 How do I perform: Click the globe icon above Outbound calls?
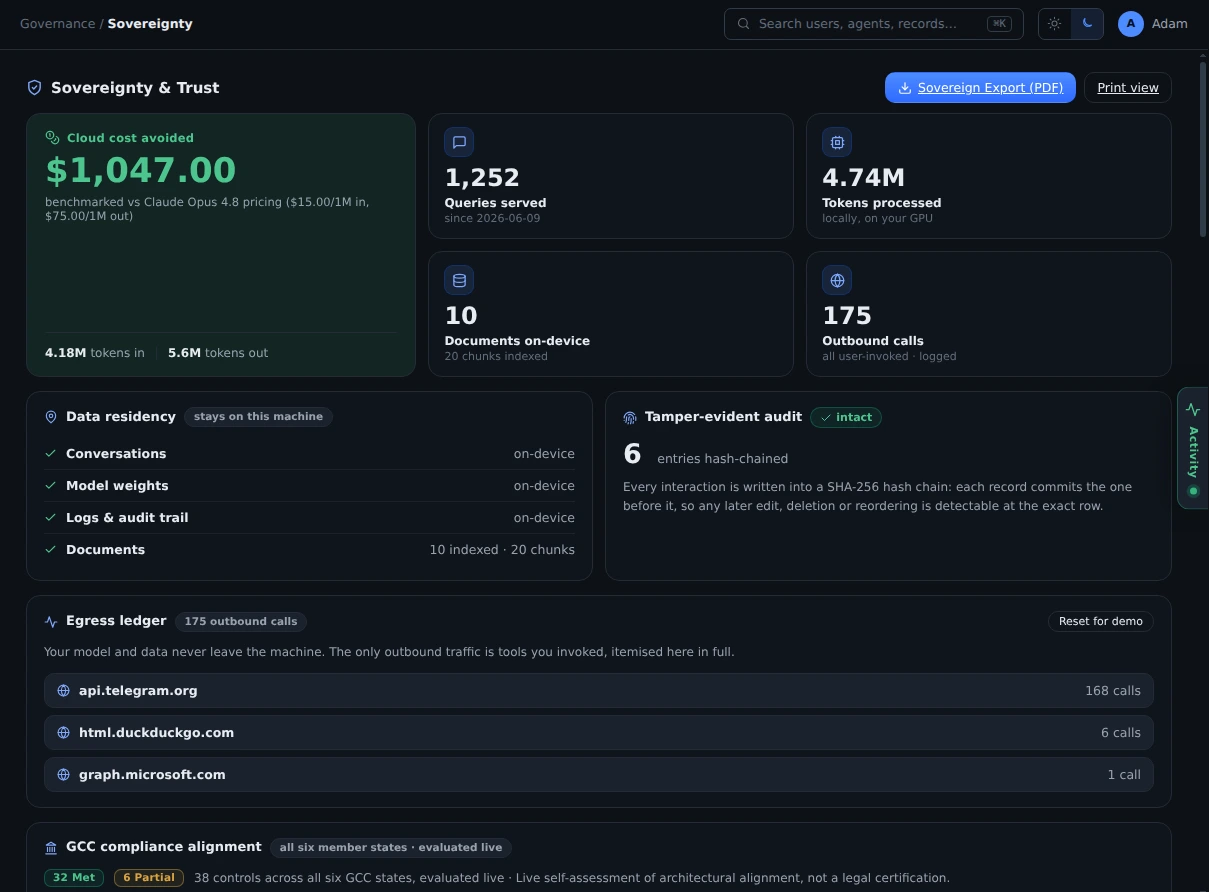pyautogui.click(x=837, y=281)
